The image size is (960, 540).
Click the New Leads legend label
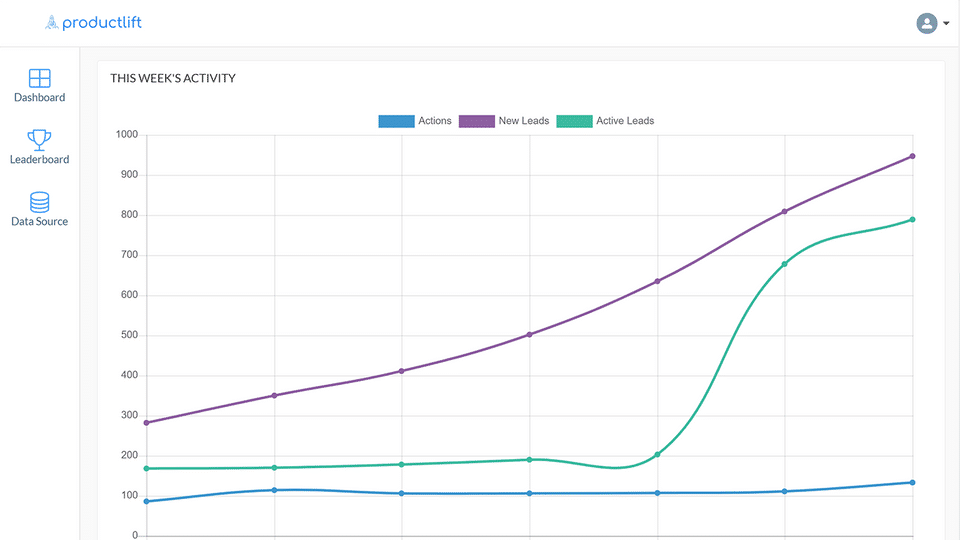523,121
